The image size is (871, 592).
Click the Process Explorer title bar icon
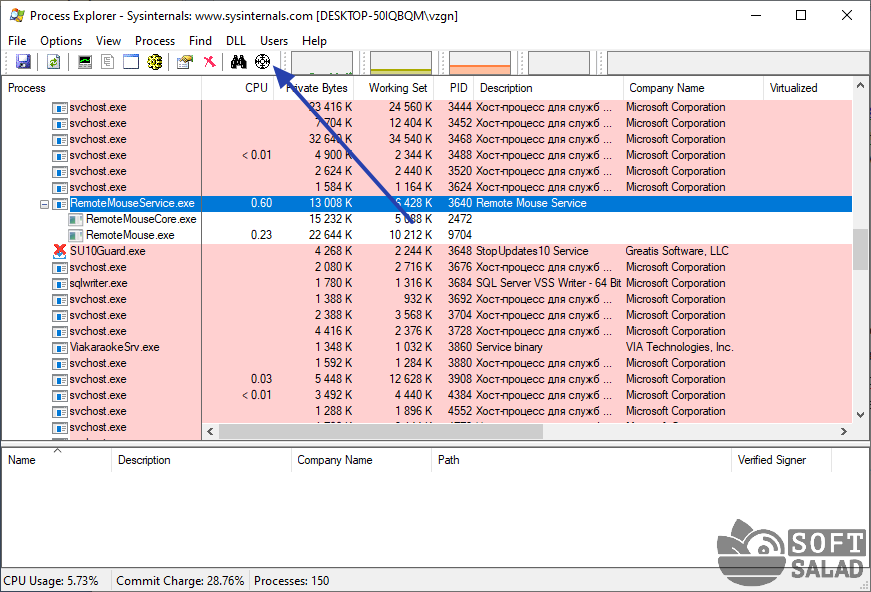[x=17, y=16]
